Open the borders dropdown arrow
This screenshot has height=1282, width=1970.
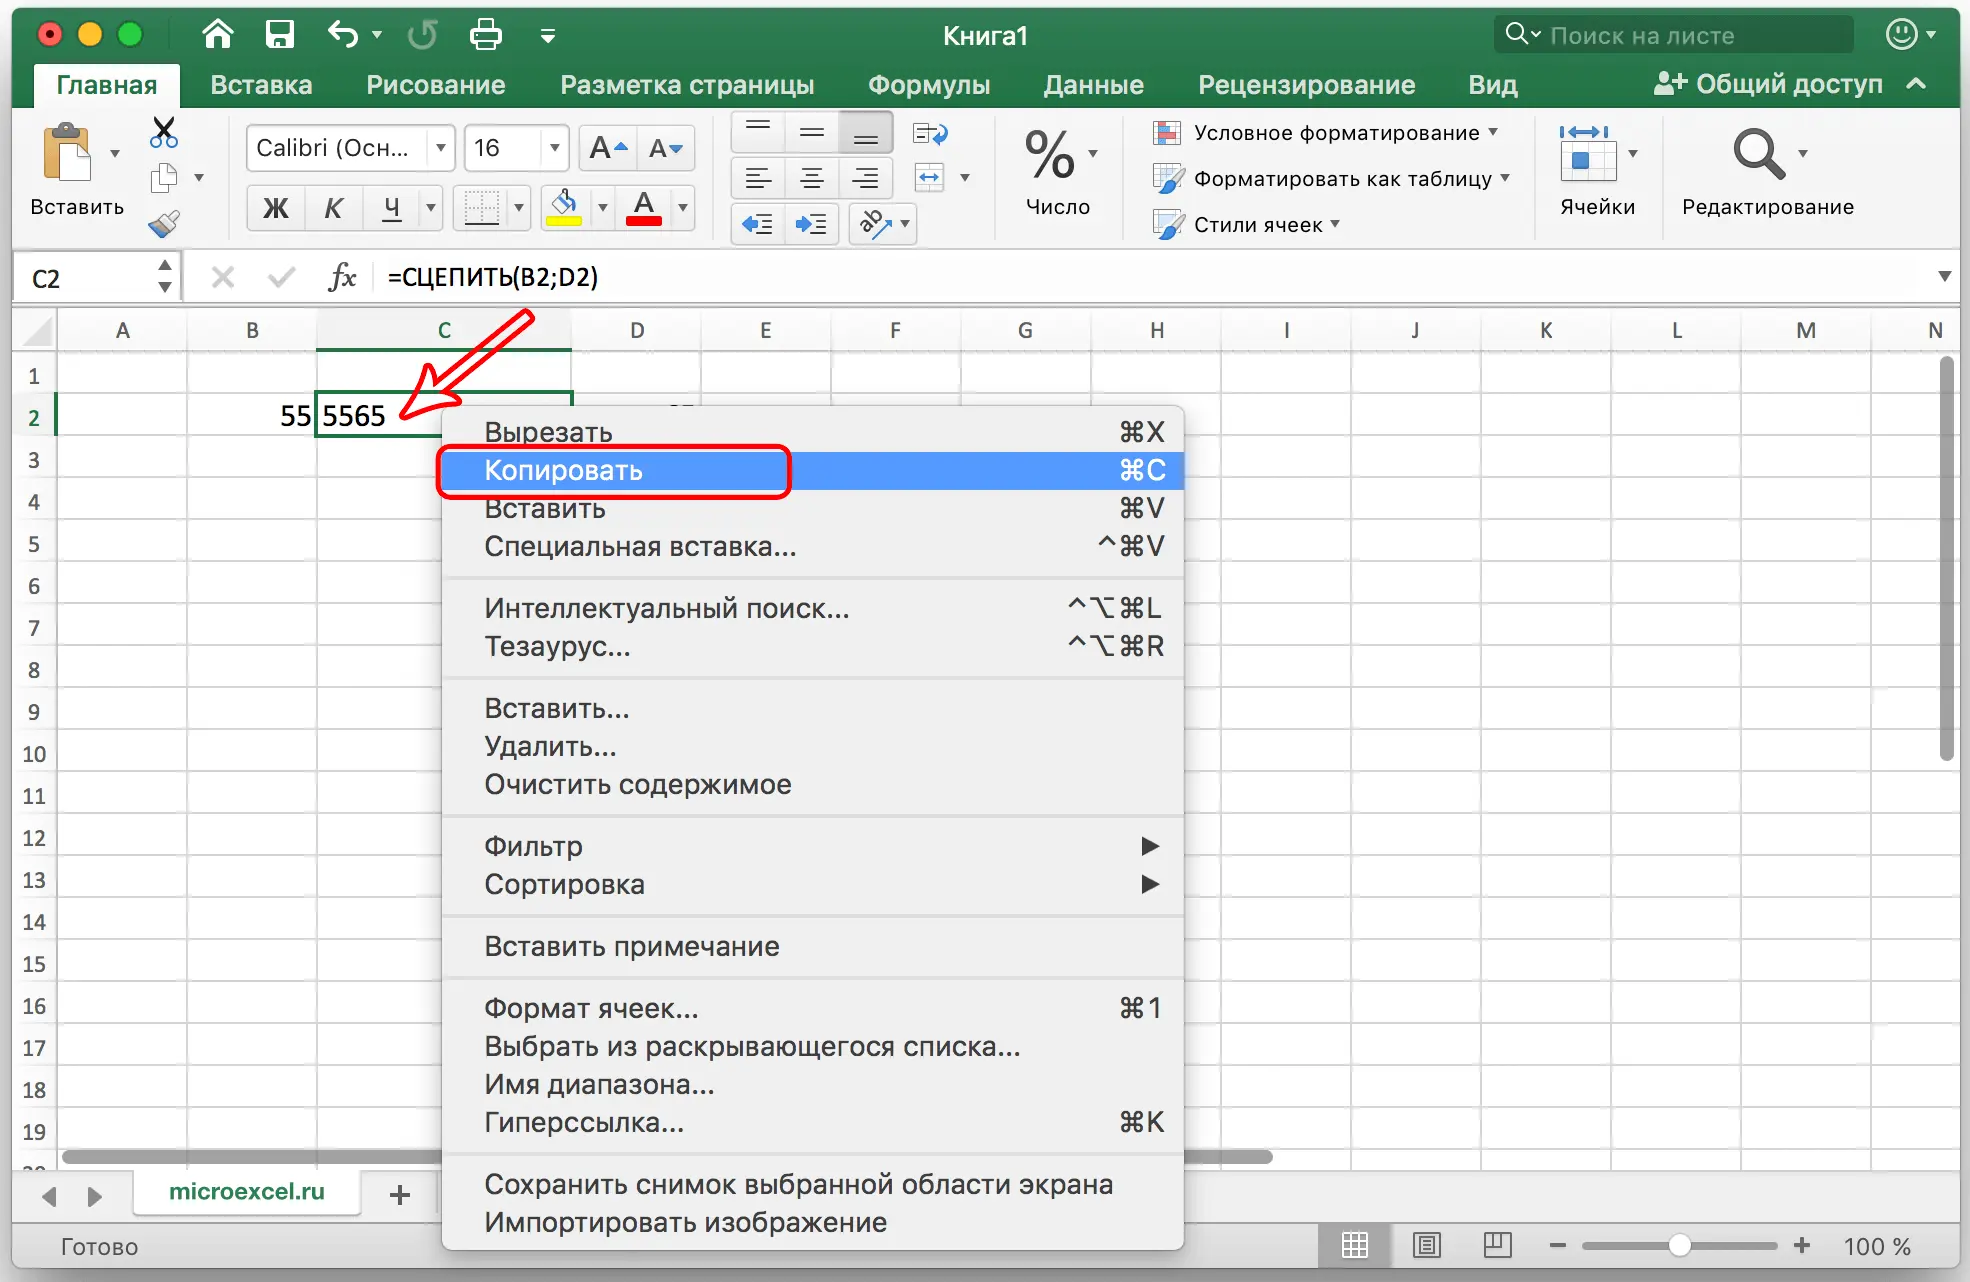[x=519, y=208]
